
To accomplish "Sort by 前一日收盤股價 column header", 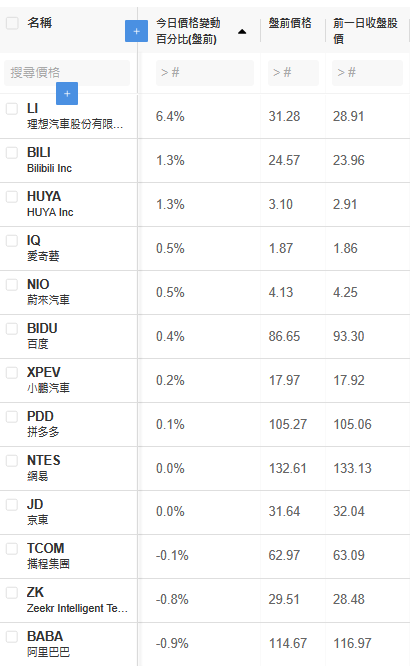I will point(365,31).
